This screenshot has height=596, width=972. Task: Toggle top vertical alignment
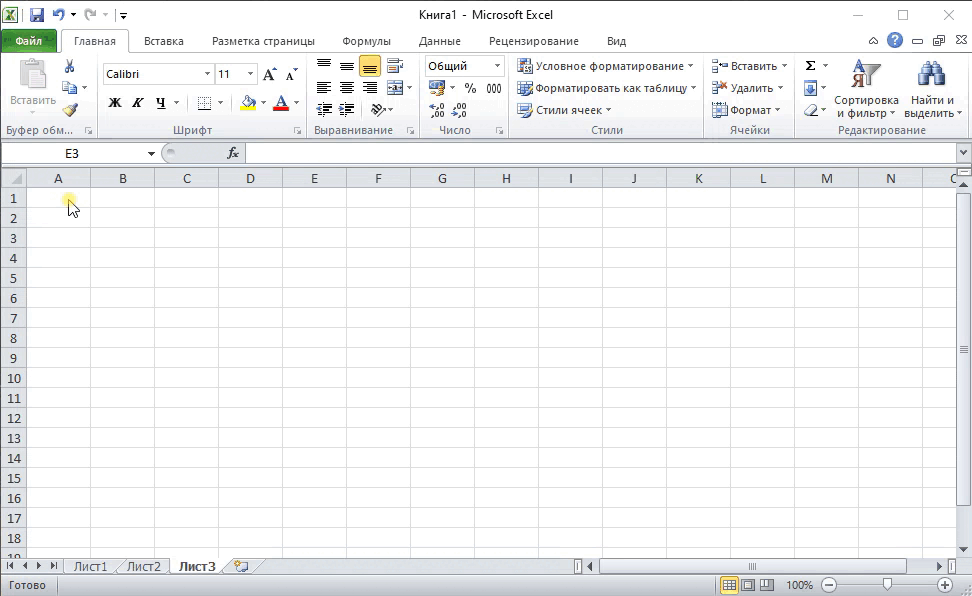tap(324, 66)
